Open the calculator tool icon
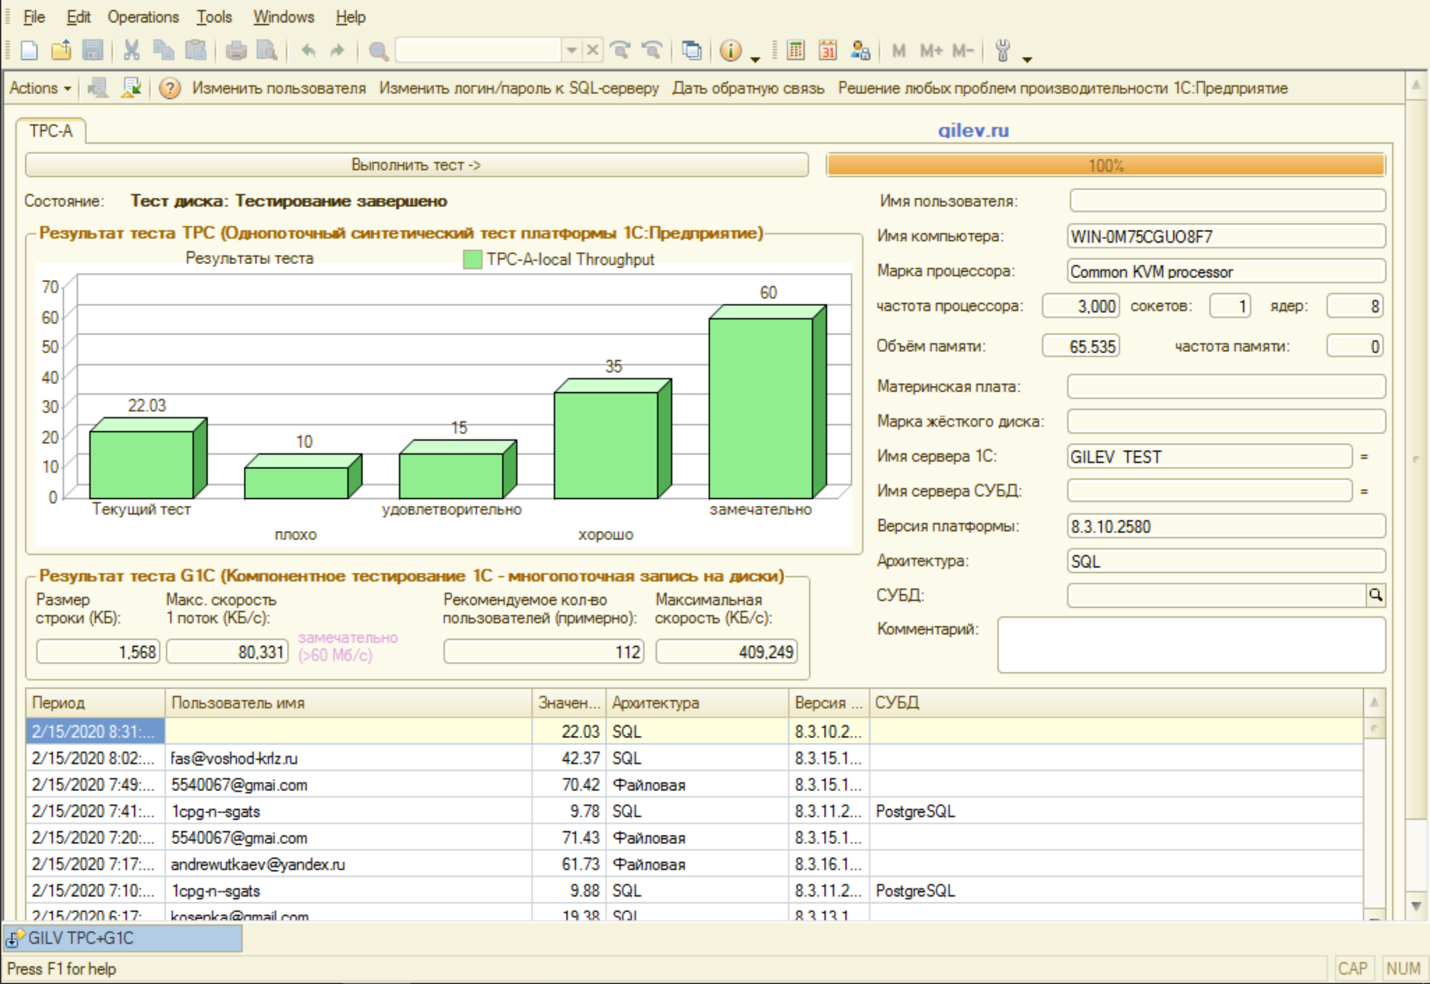The image size is (1430, 984). click(796, 50)
